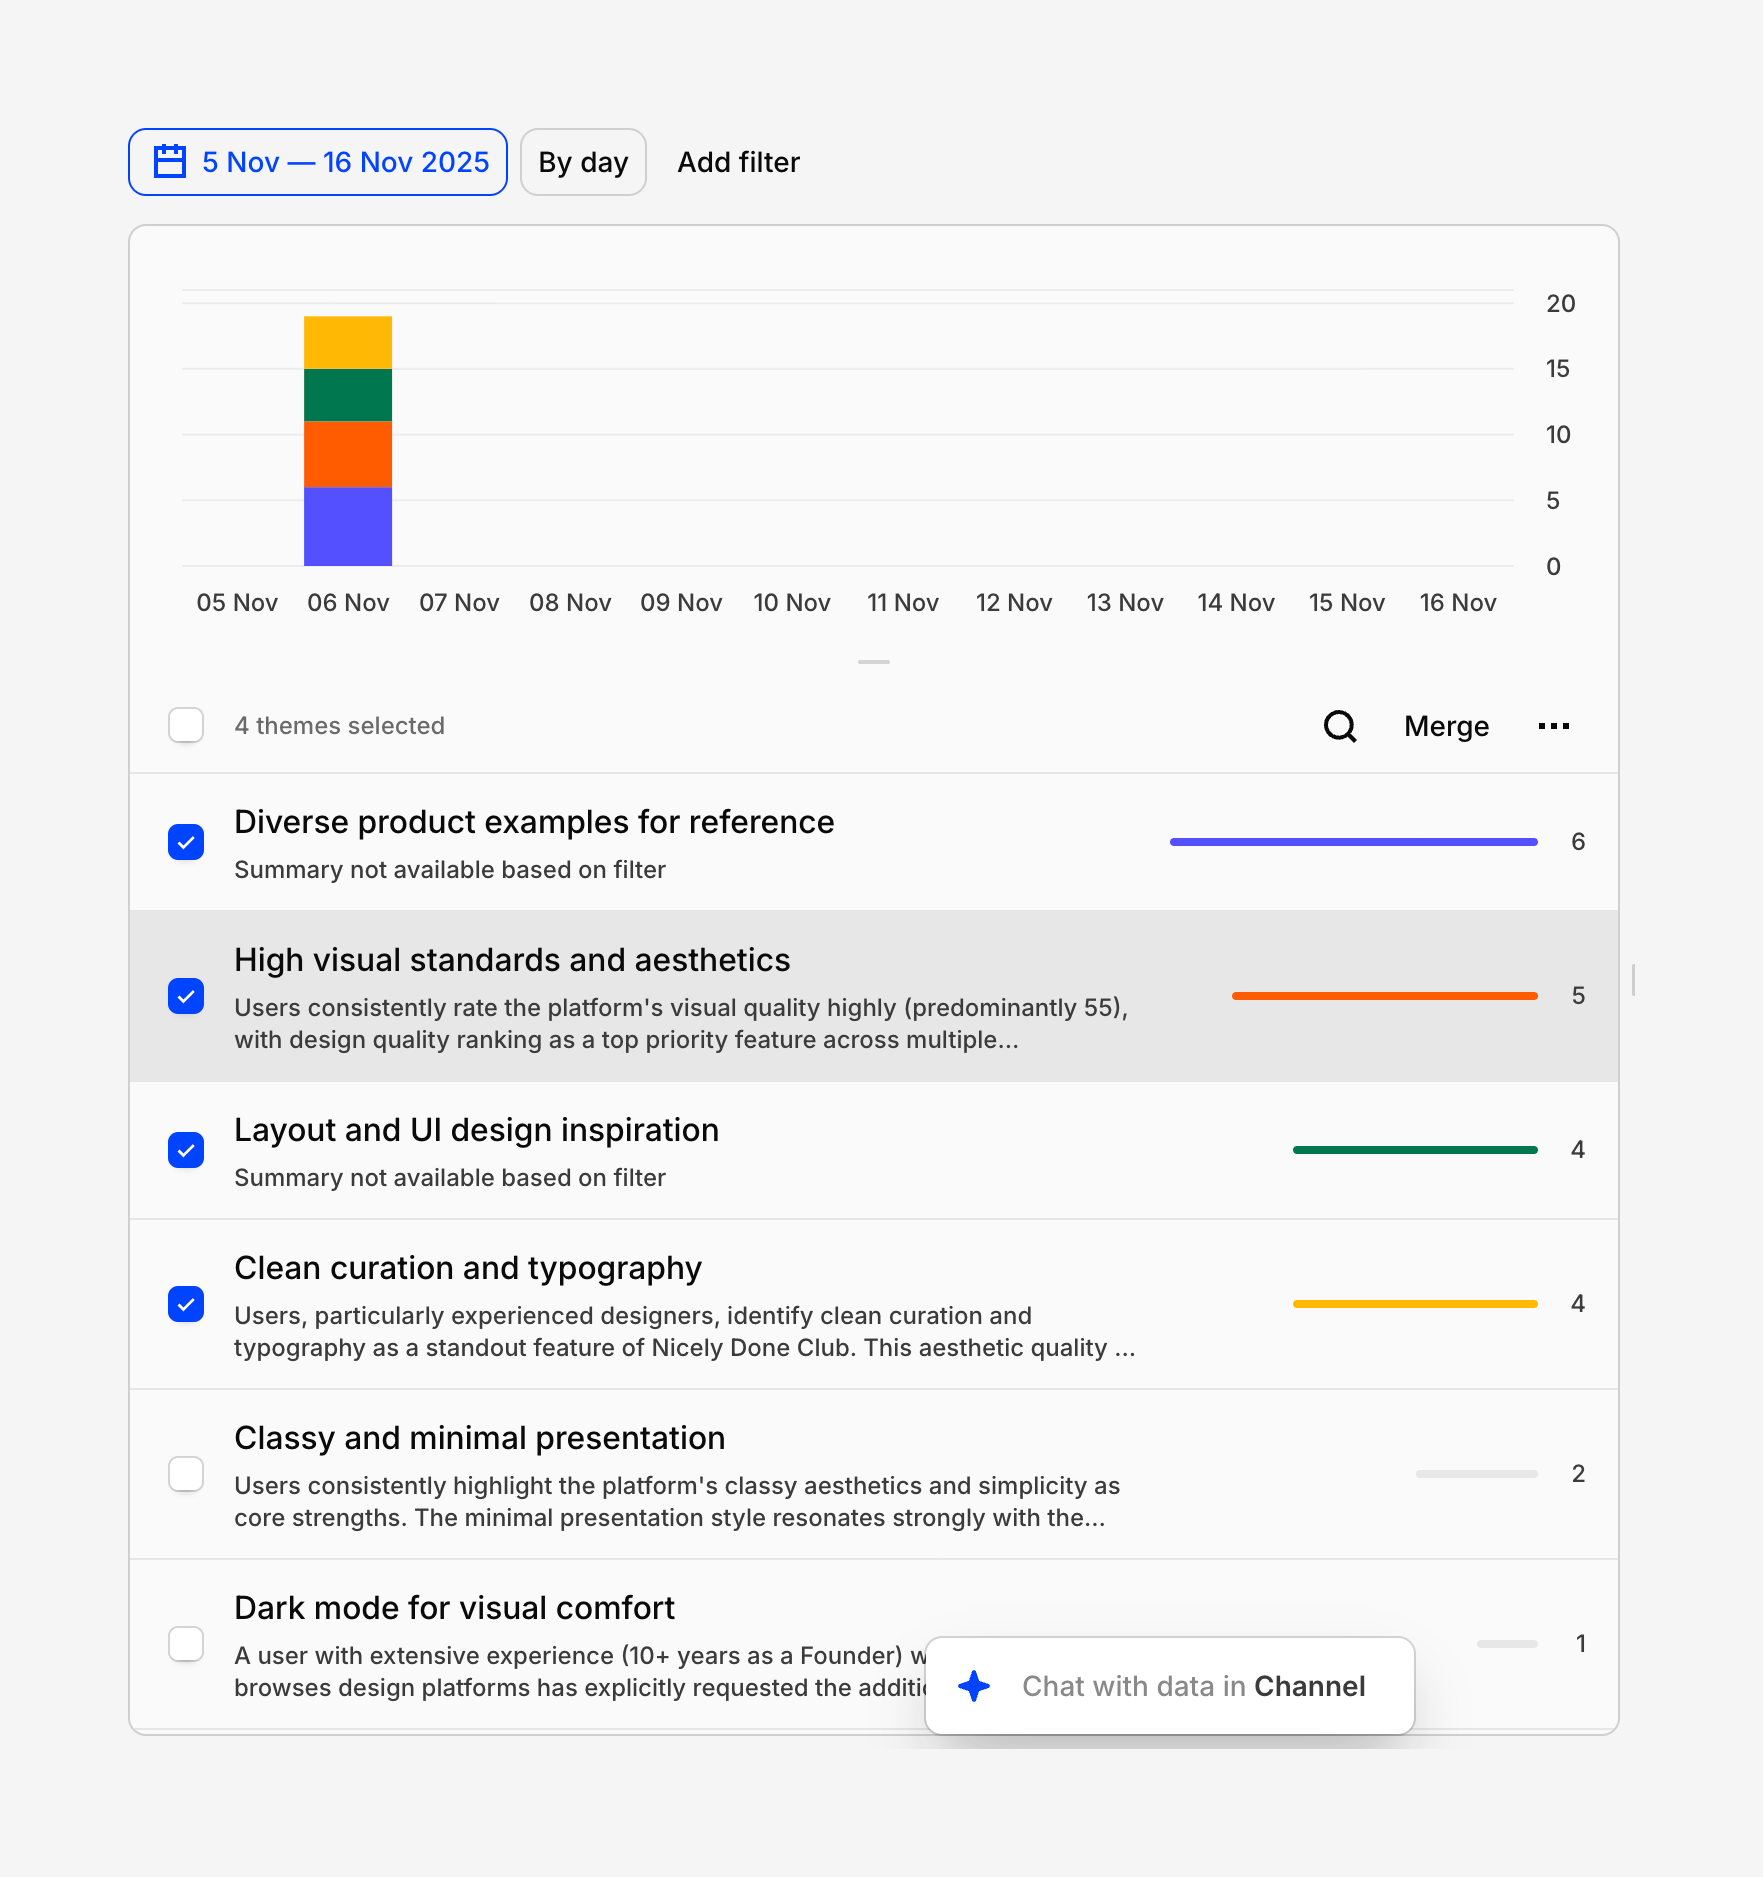Click the calendar icon in date range

170,162
